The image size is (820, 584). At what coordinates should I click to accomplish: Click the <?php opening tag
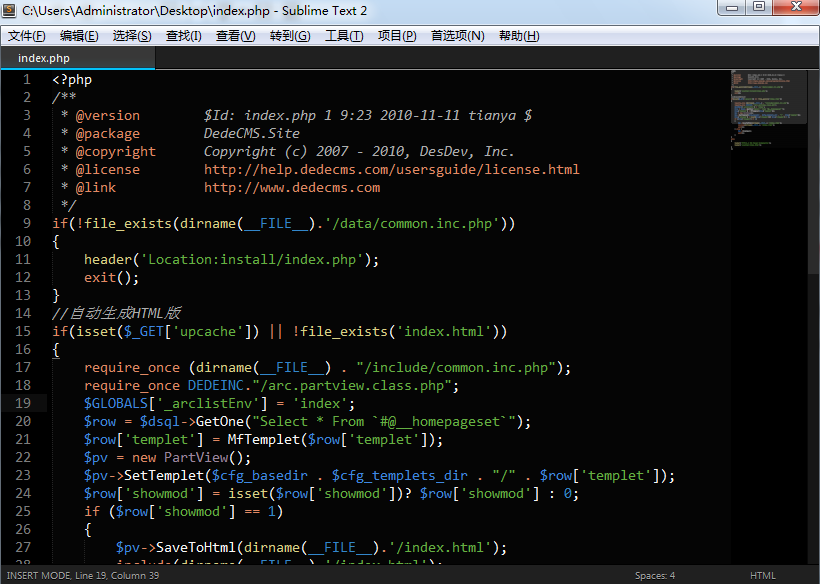72,79
